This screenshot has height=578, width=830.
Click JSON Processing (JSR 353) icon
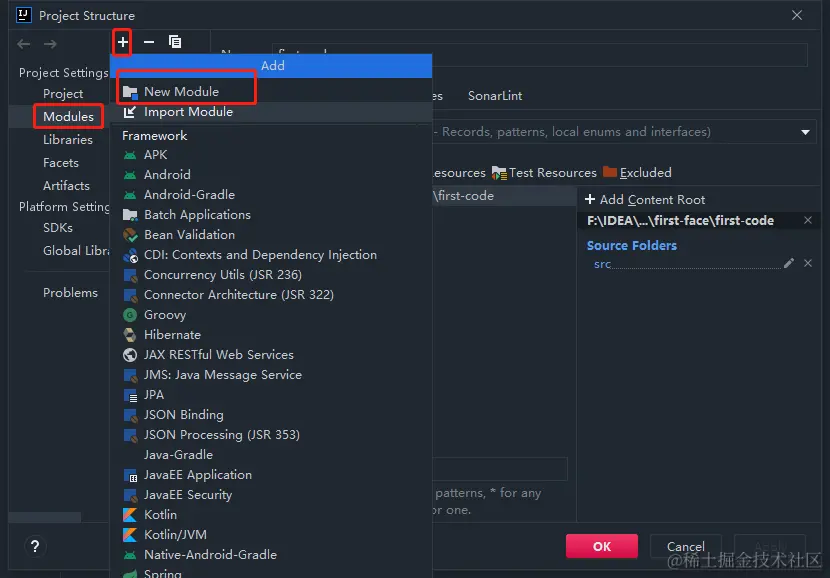[x=130, y=435]
